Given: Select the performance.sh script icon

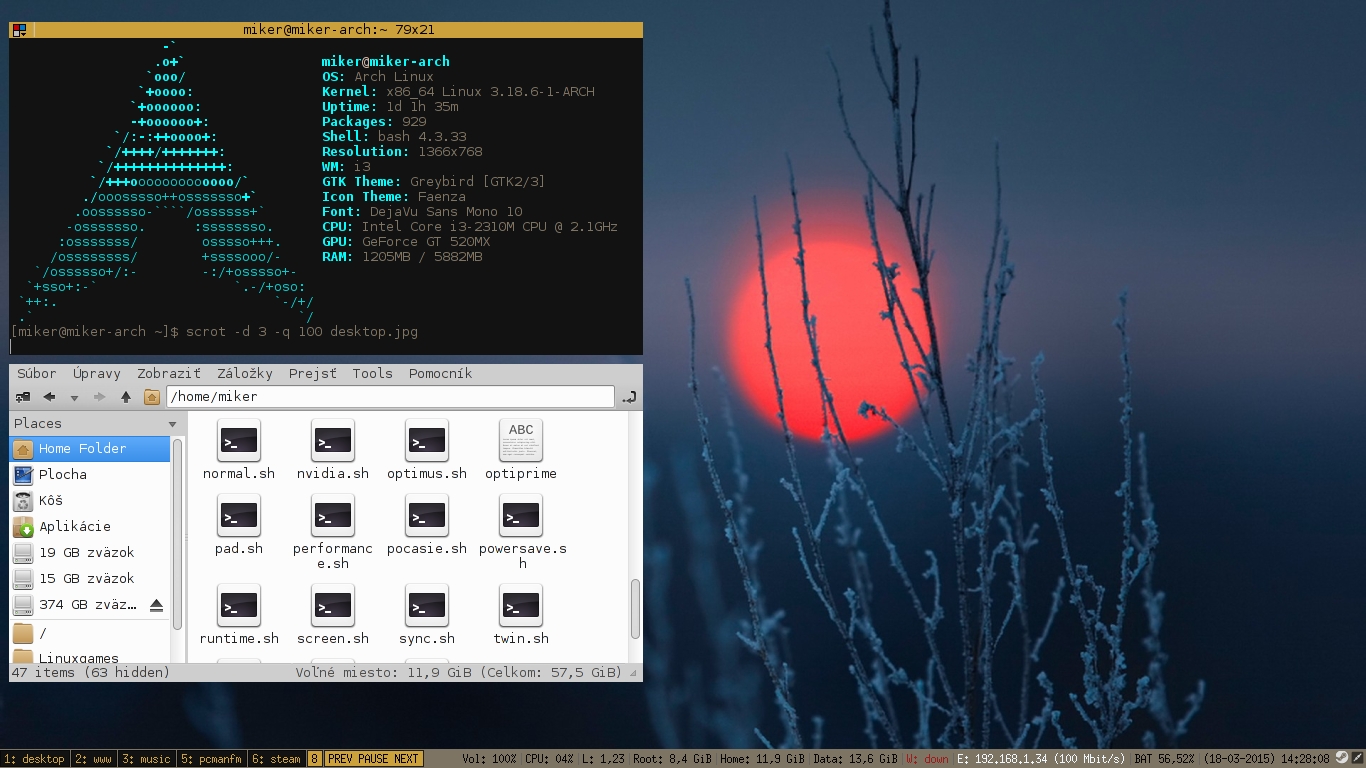Looking at the screenshot, I should point(333,516).
